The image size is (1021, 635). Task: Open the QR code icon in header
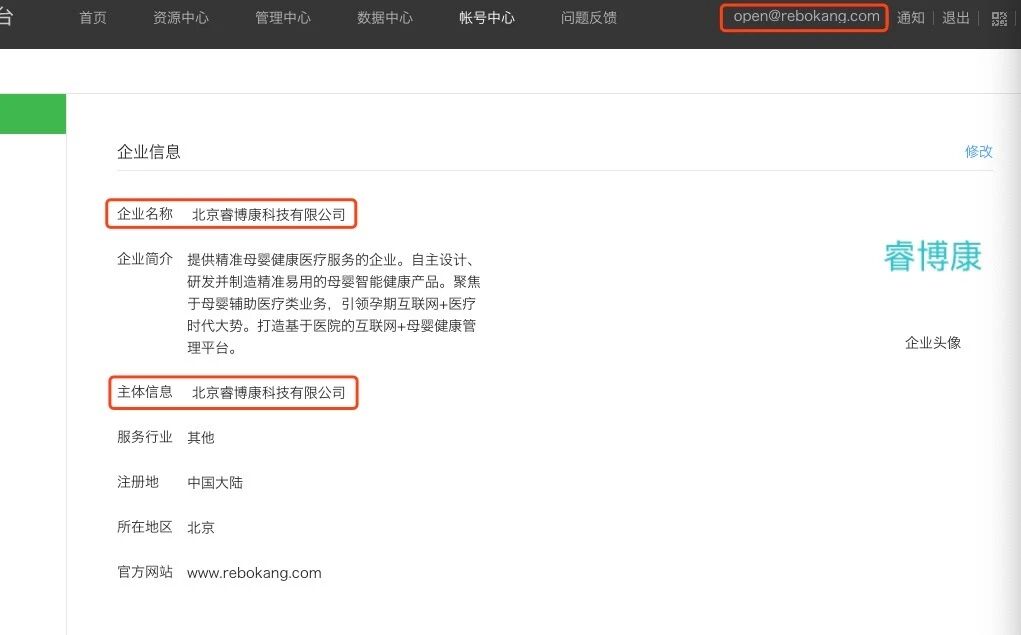pos(999,18)
